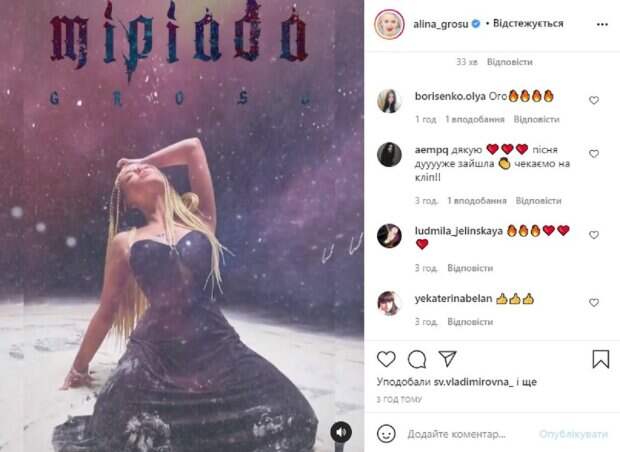The image size is (620, 452).
Task: Open the three-dot more options menu
Action: (602, 25)
